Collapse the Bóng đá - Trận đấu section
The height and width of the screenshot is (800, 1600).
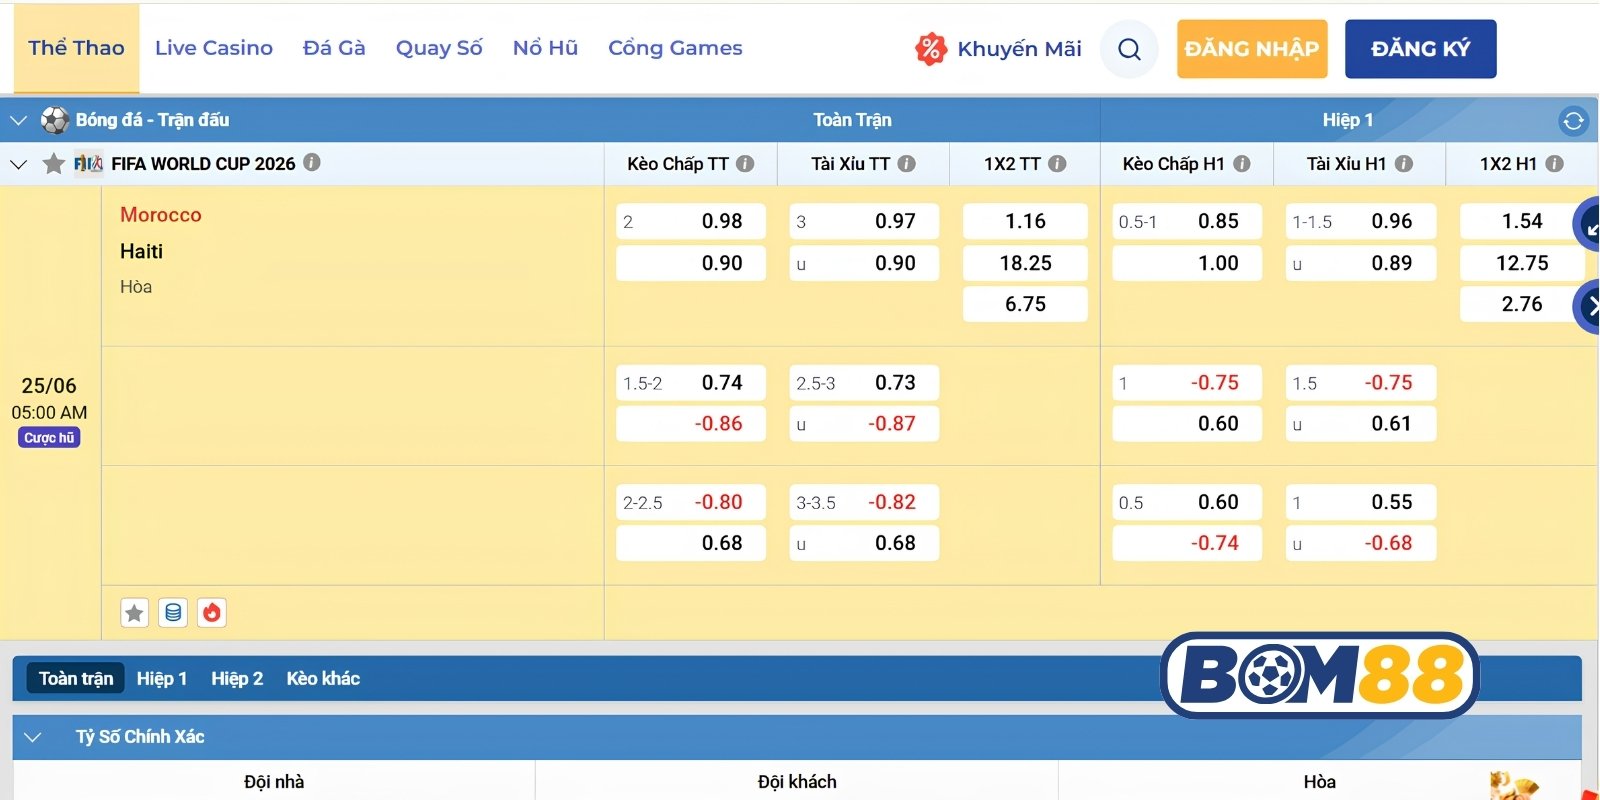pyautogui.click(x=18, y=120)
